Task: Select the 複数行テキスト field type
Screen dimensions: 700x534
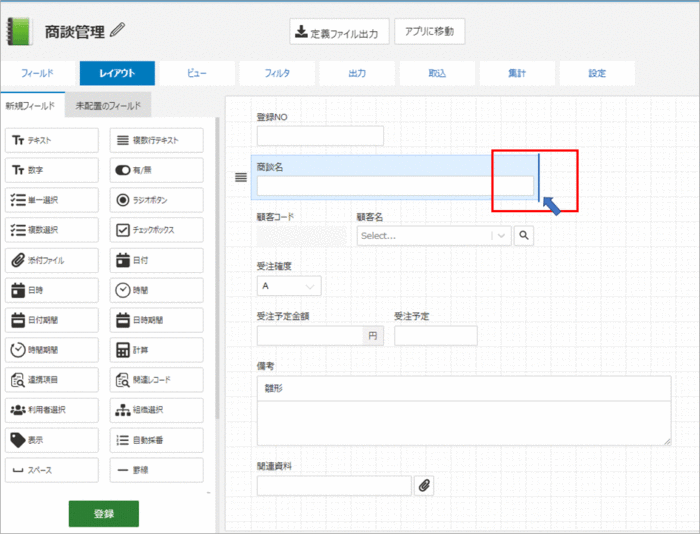Action: point(157,140)
